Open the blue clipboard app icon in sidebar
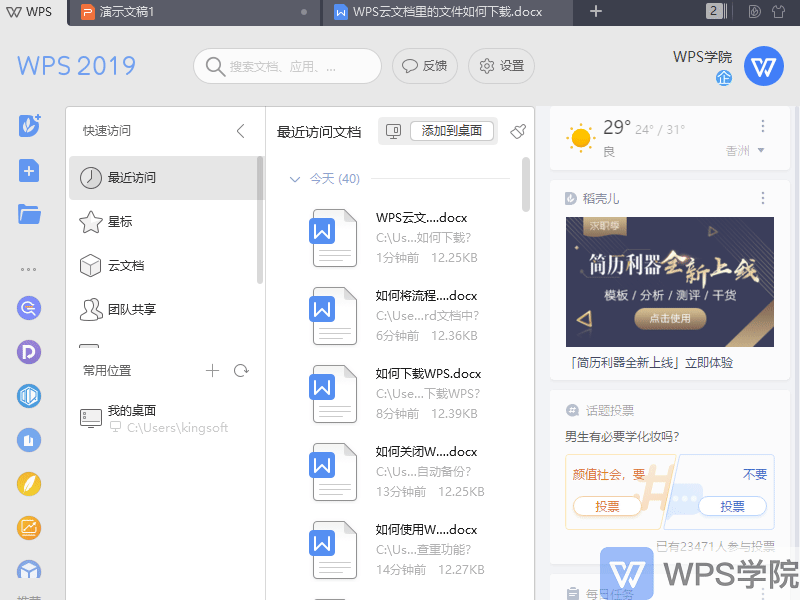This screenshot has height=600, width=800. (x=29, y=440)
